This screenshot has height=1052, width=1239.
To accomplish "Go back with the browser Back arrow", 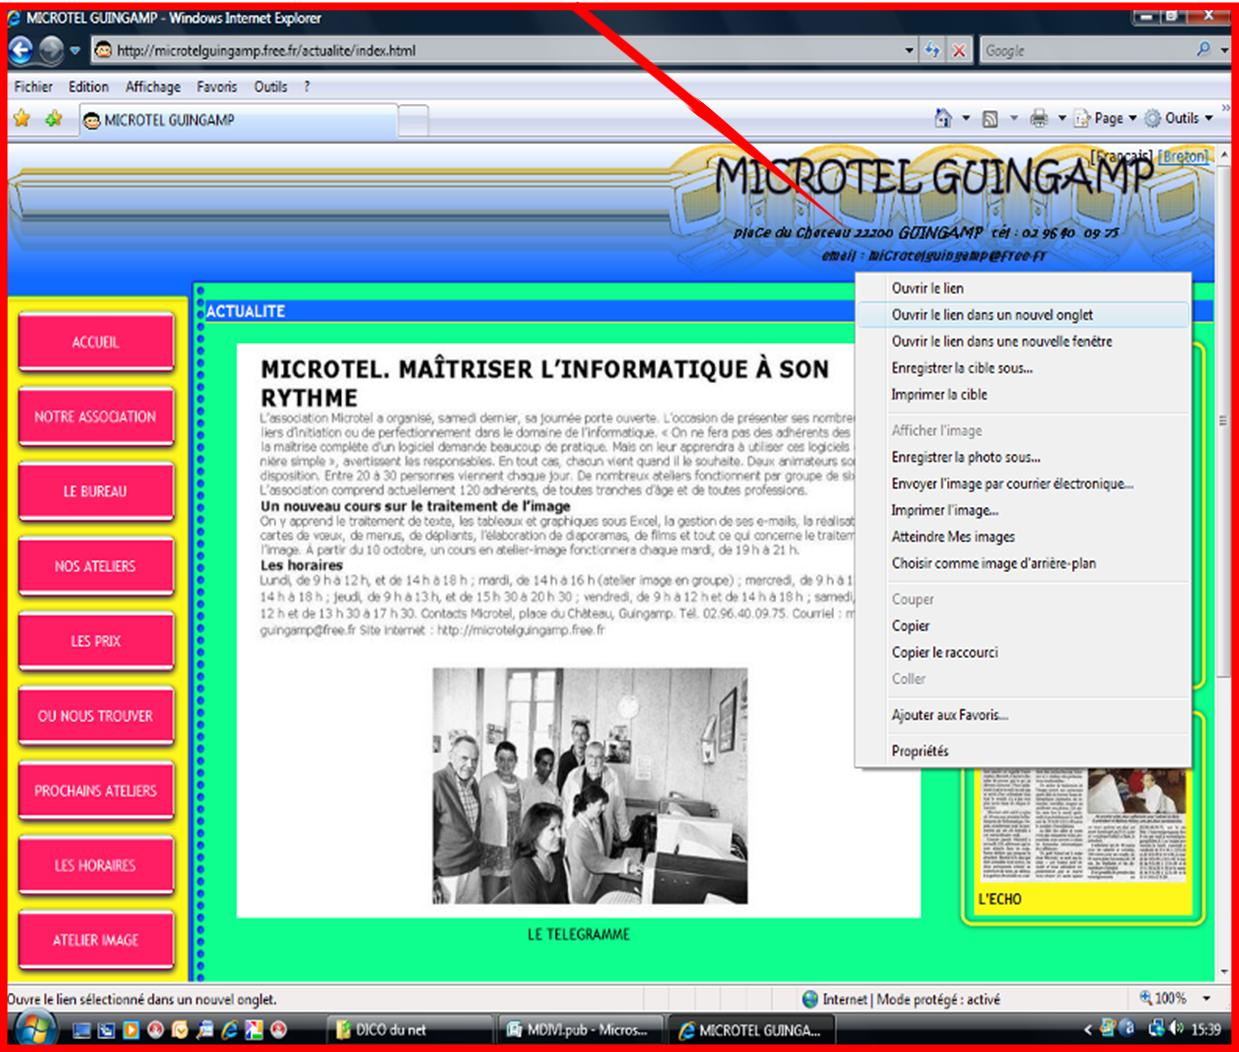I will pyautogui.click(x=21, y=49).
